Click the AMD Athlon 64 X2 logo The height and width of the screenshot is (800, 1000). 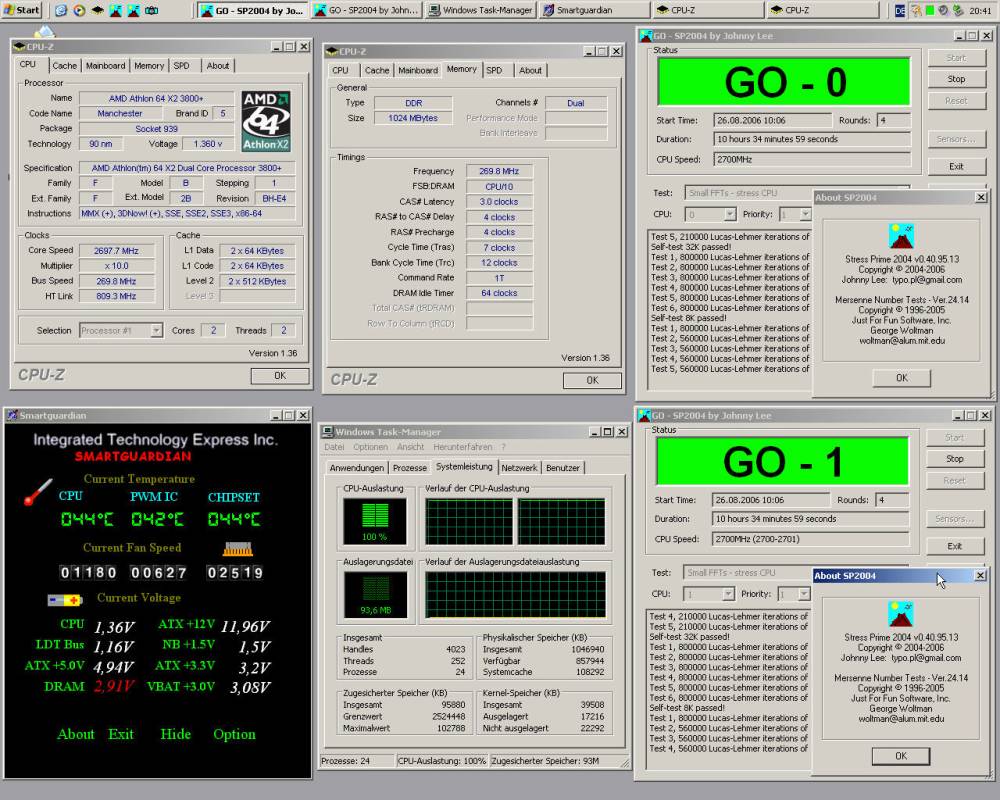click(x=266, y=121)
